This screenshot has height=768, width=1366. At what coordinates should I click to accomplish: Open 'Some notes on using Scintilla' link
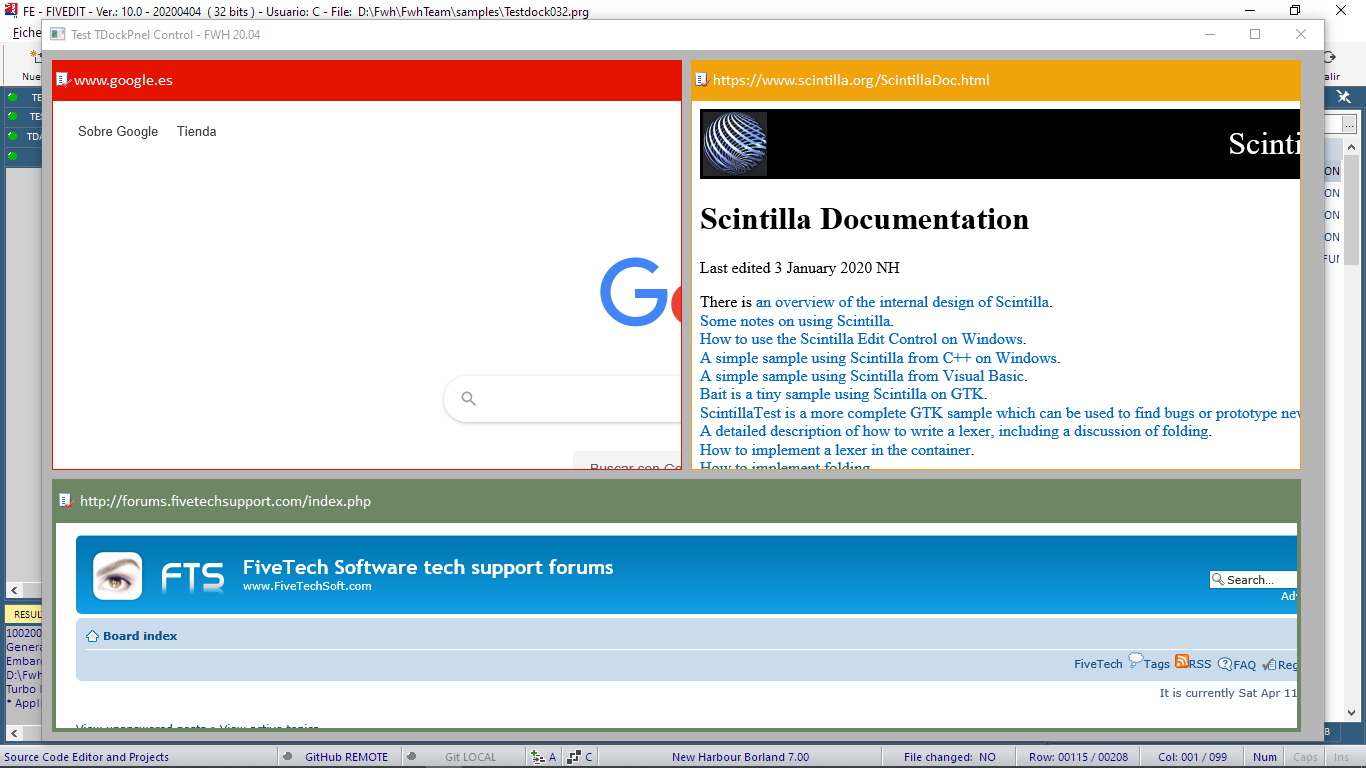tap(795, 321)
